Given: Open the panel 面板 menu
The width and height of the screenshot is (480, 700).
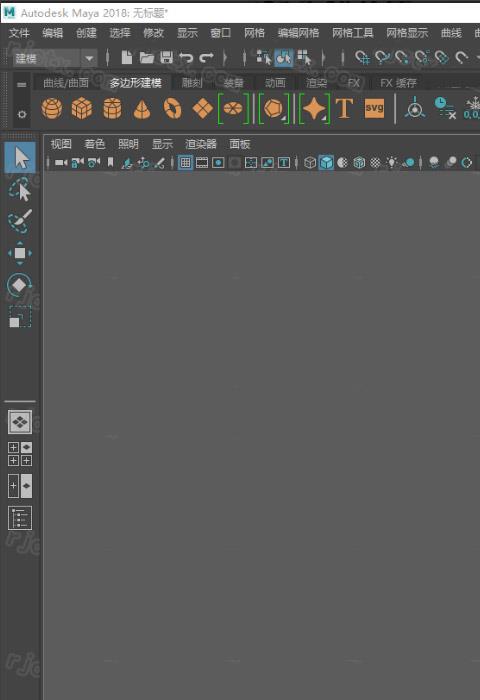Looking at the screenshot, I should pos(239,144).
